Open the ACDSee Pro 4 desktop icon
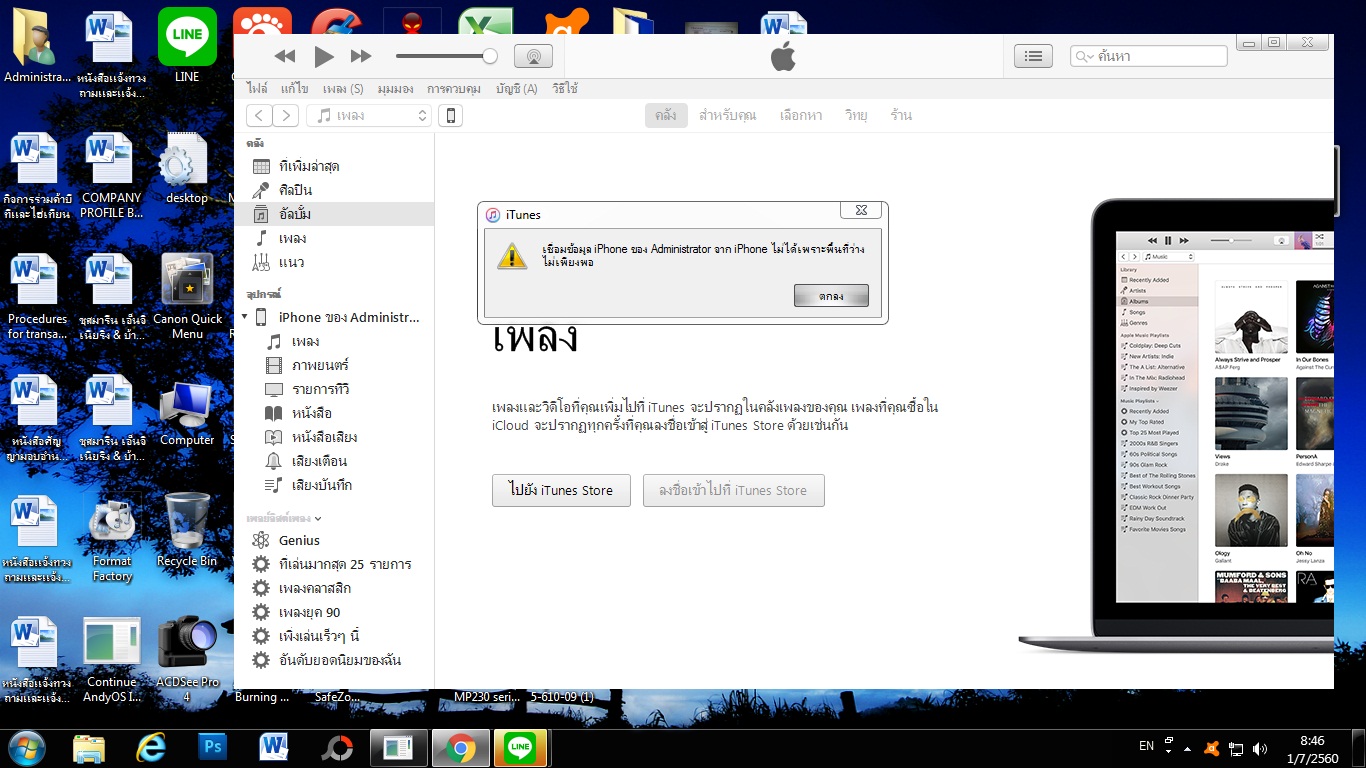Image resolution: width=1366 pixels, height=768 pixels. pyautogui.click(x=187, y=660)
